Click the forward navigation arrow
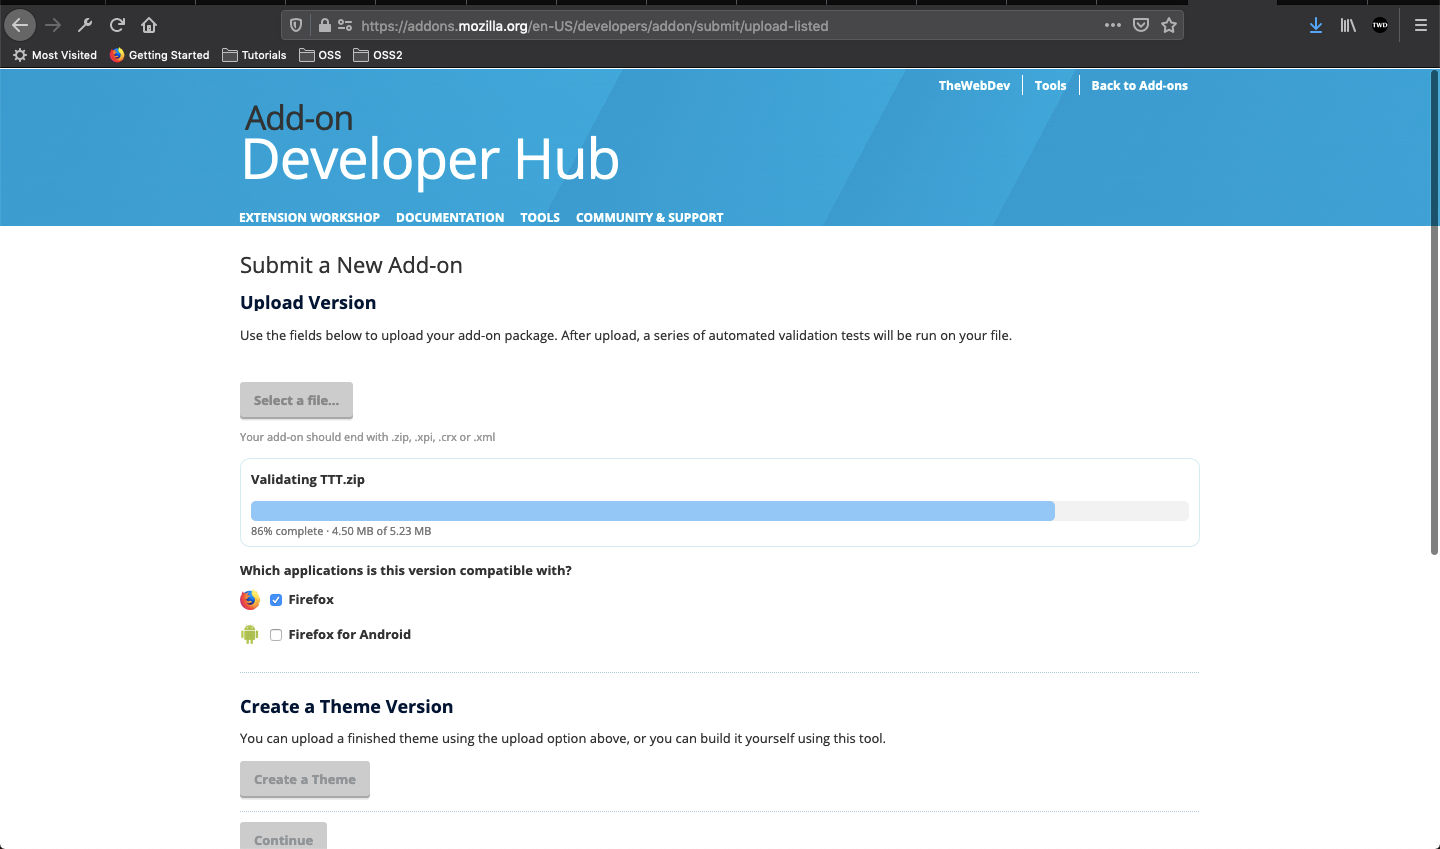This screenshot has width=1440, height=849. 53,25
